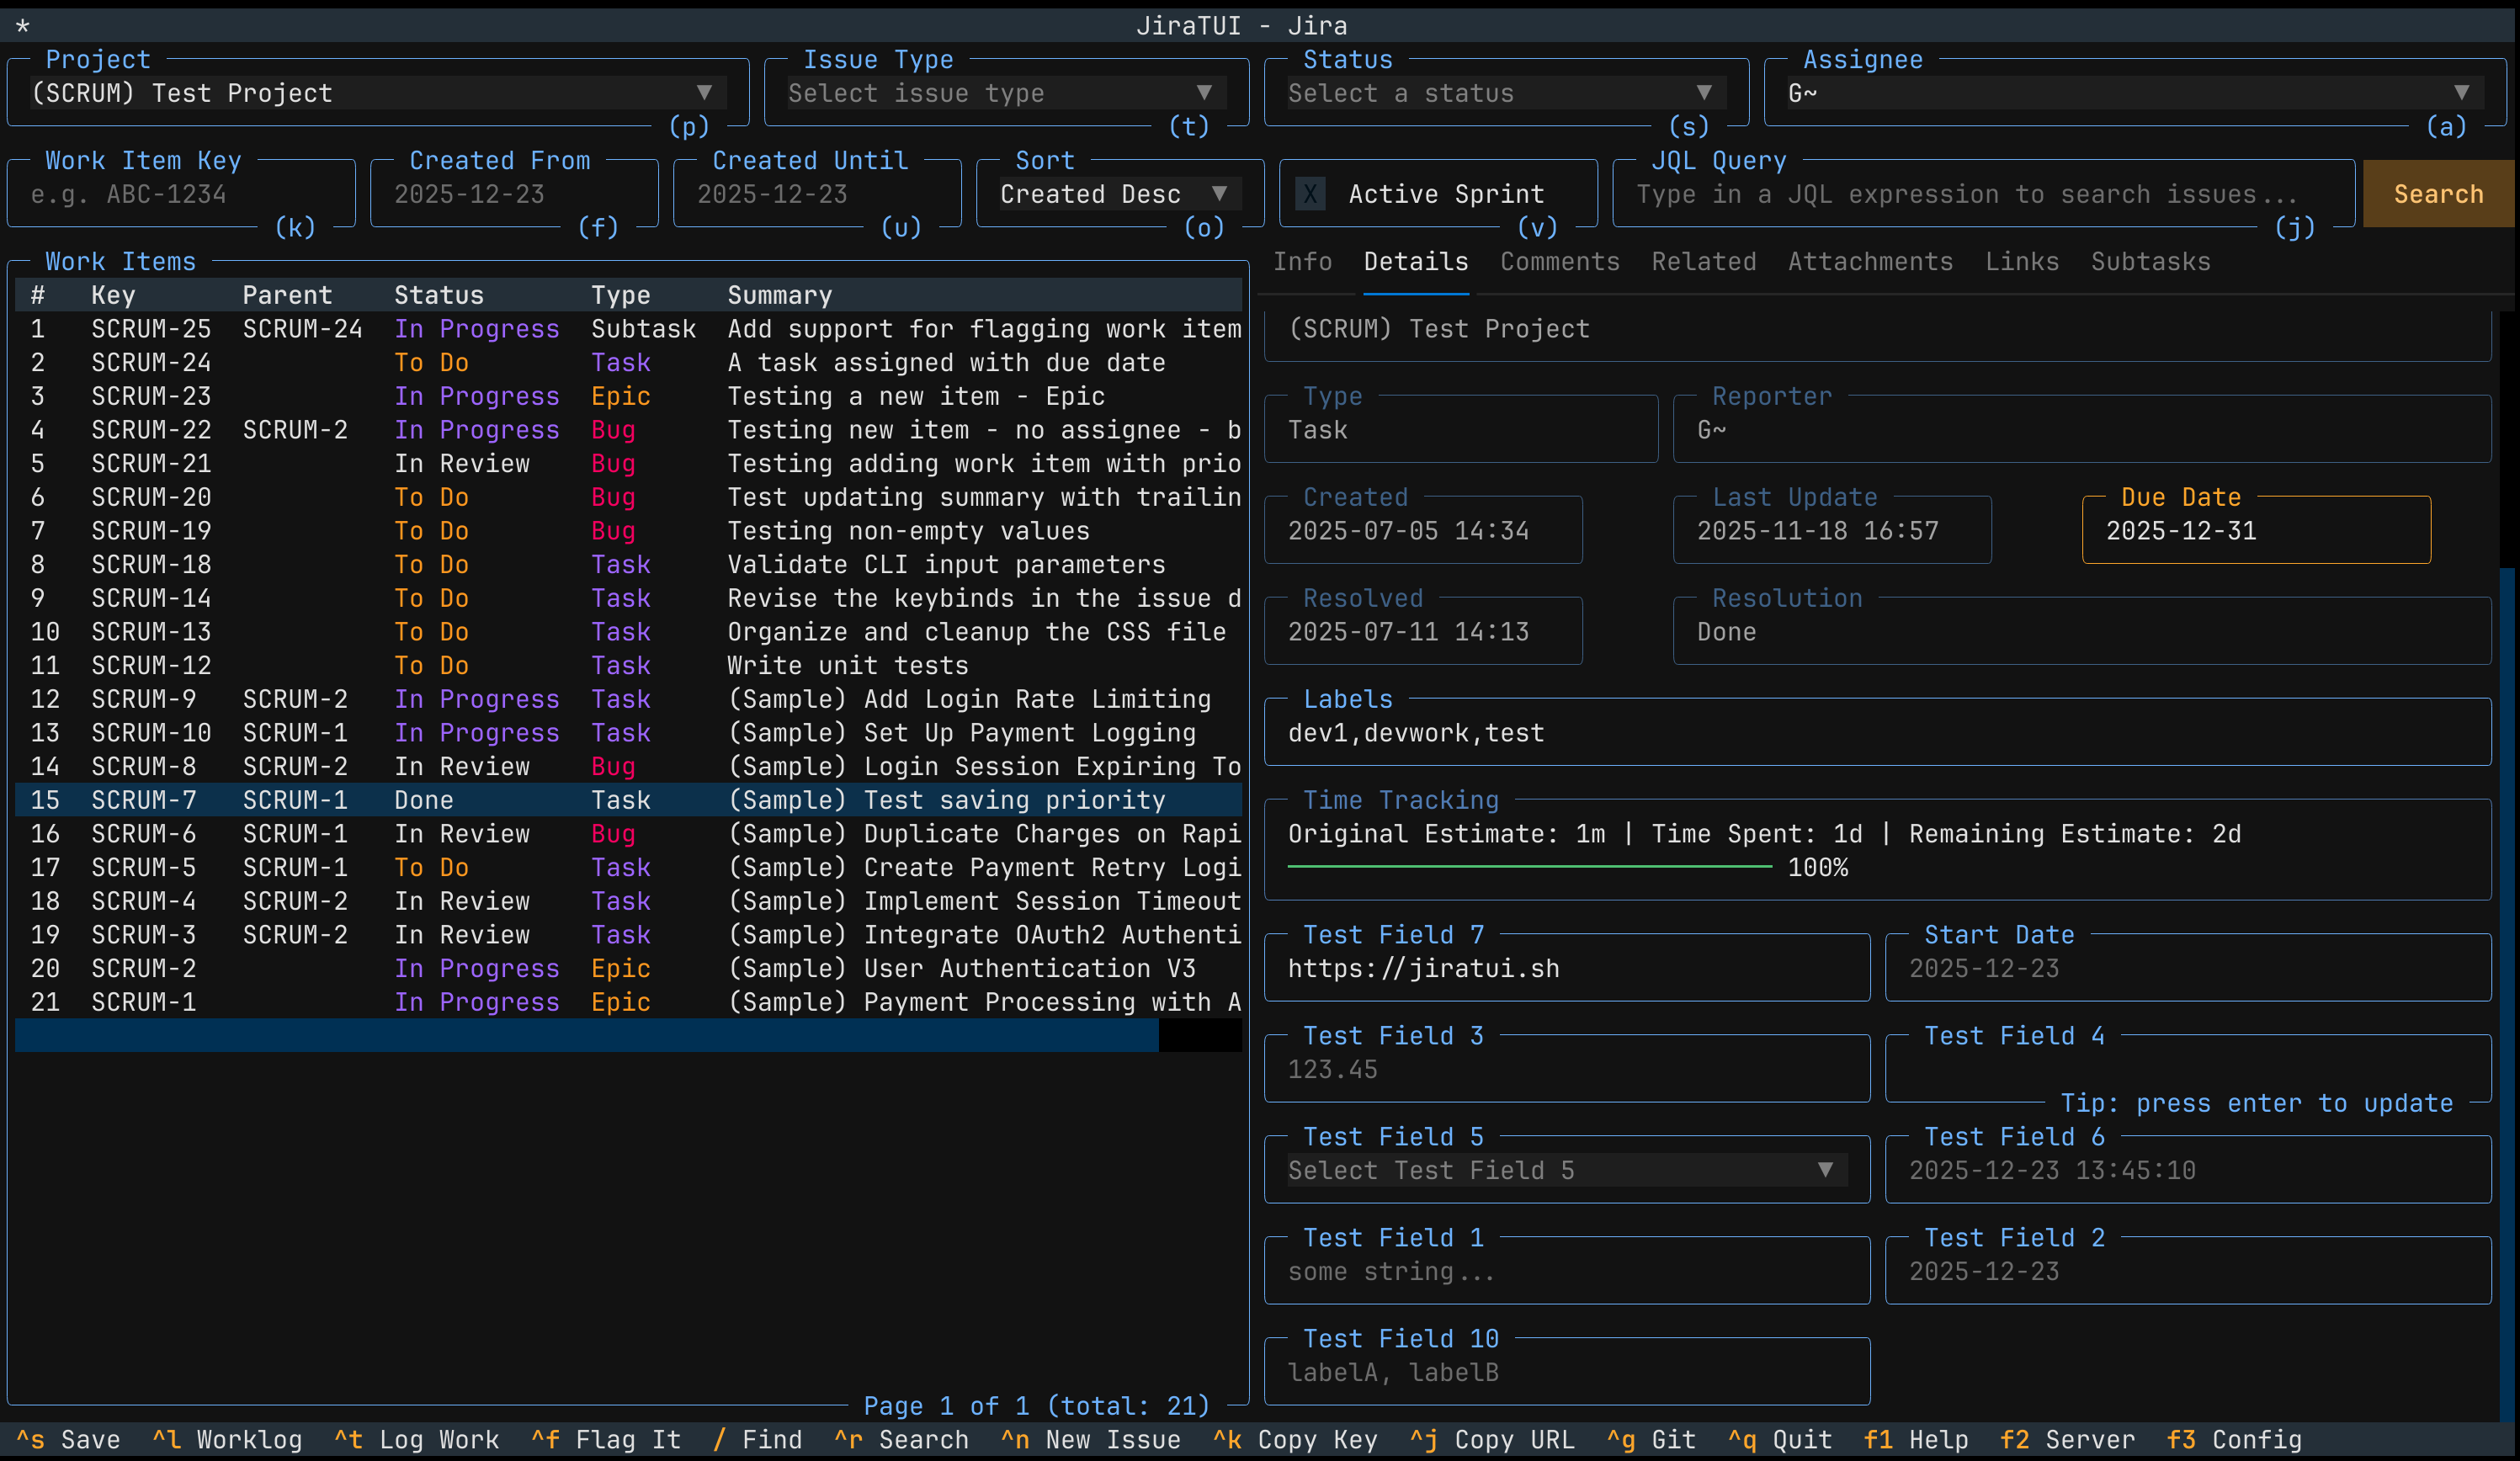Open the Assignee dropdown
The height and width of the screenshot is (1461, 2520).
[x=2135, y=93]
